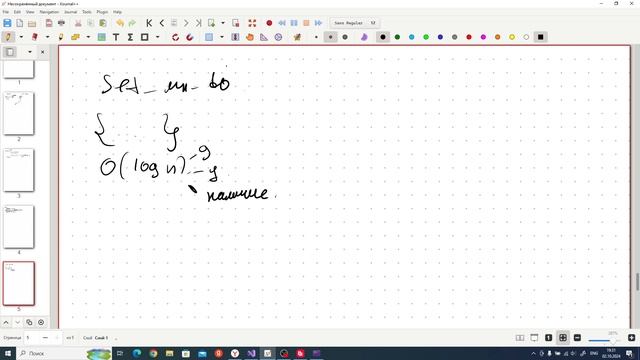Screen dimensions: 640x360
Task: Open the insert page options dropdown
Action: pyautogui.click(x=223, y=23)
